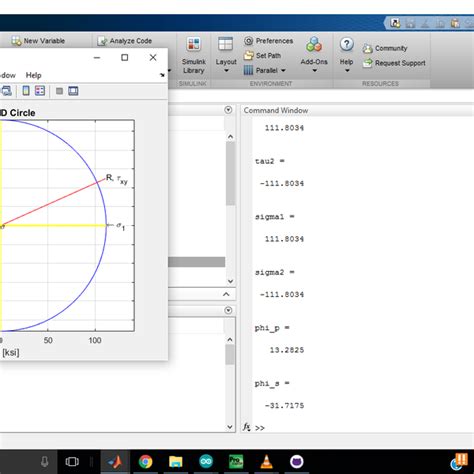Expand the Layout dropdown arrow
The image size is (474, 474).
coord(226,71)
